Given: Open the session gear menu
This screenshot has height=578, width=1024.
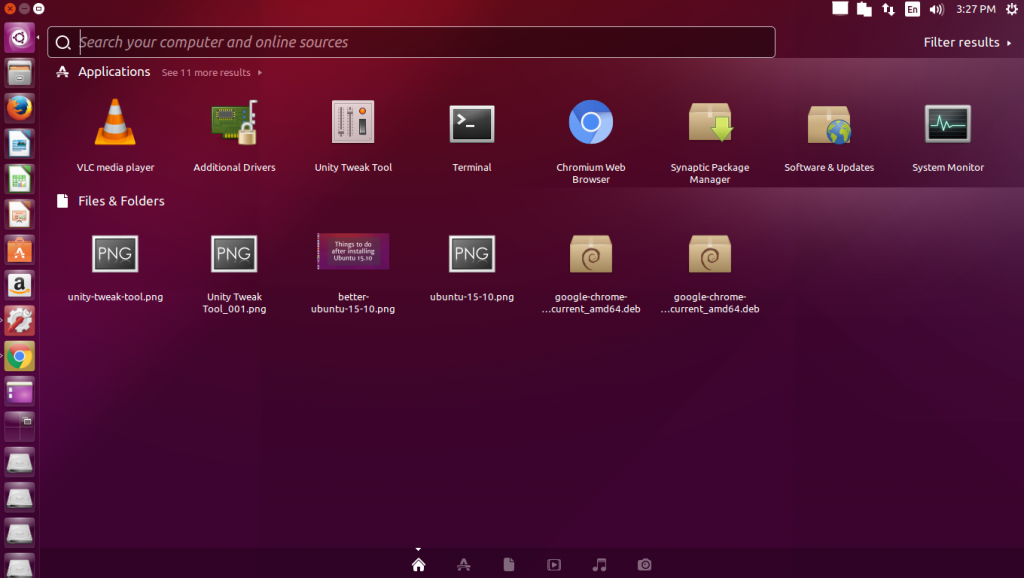Looking at the screenshot, I should point(1012,9).
